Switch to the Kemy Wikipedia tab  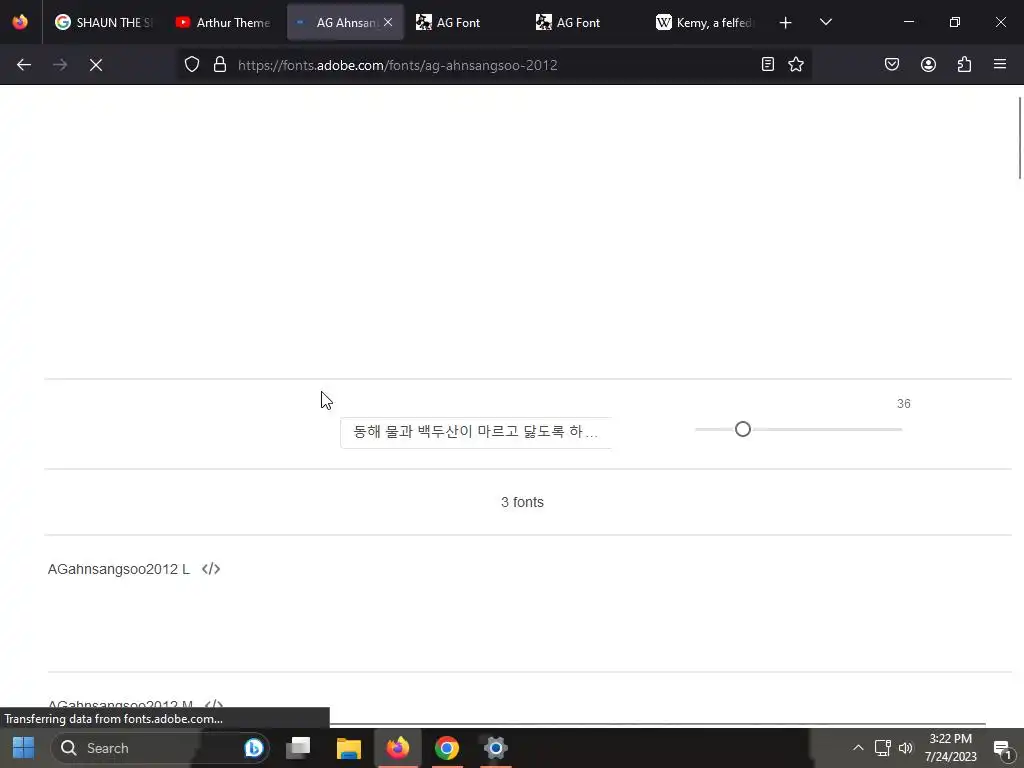pyautogui.click(x=704, y=22)
